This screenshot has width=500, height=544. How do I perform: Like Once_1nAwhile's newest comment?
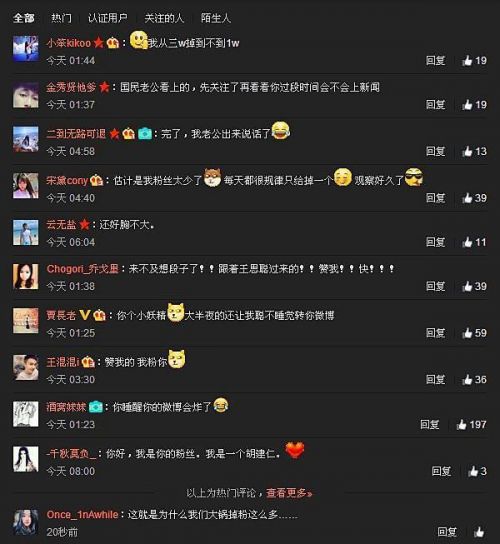(479, 532)
